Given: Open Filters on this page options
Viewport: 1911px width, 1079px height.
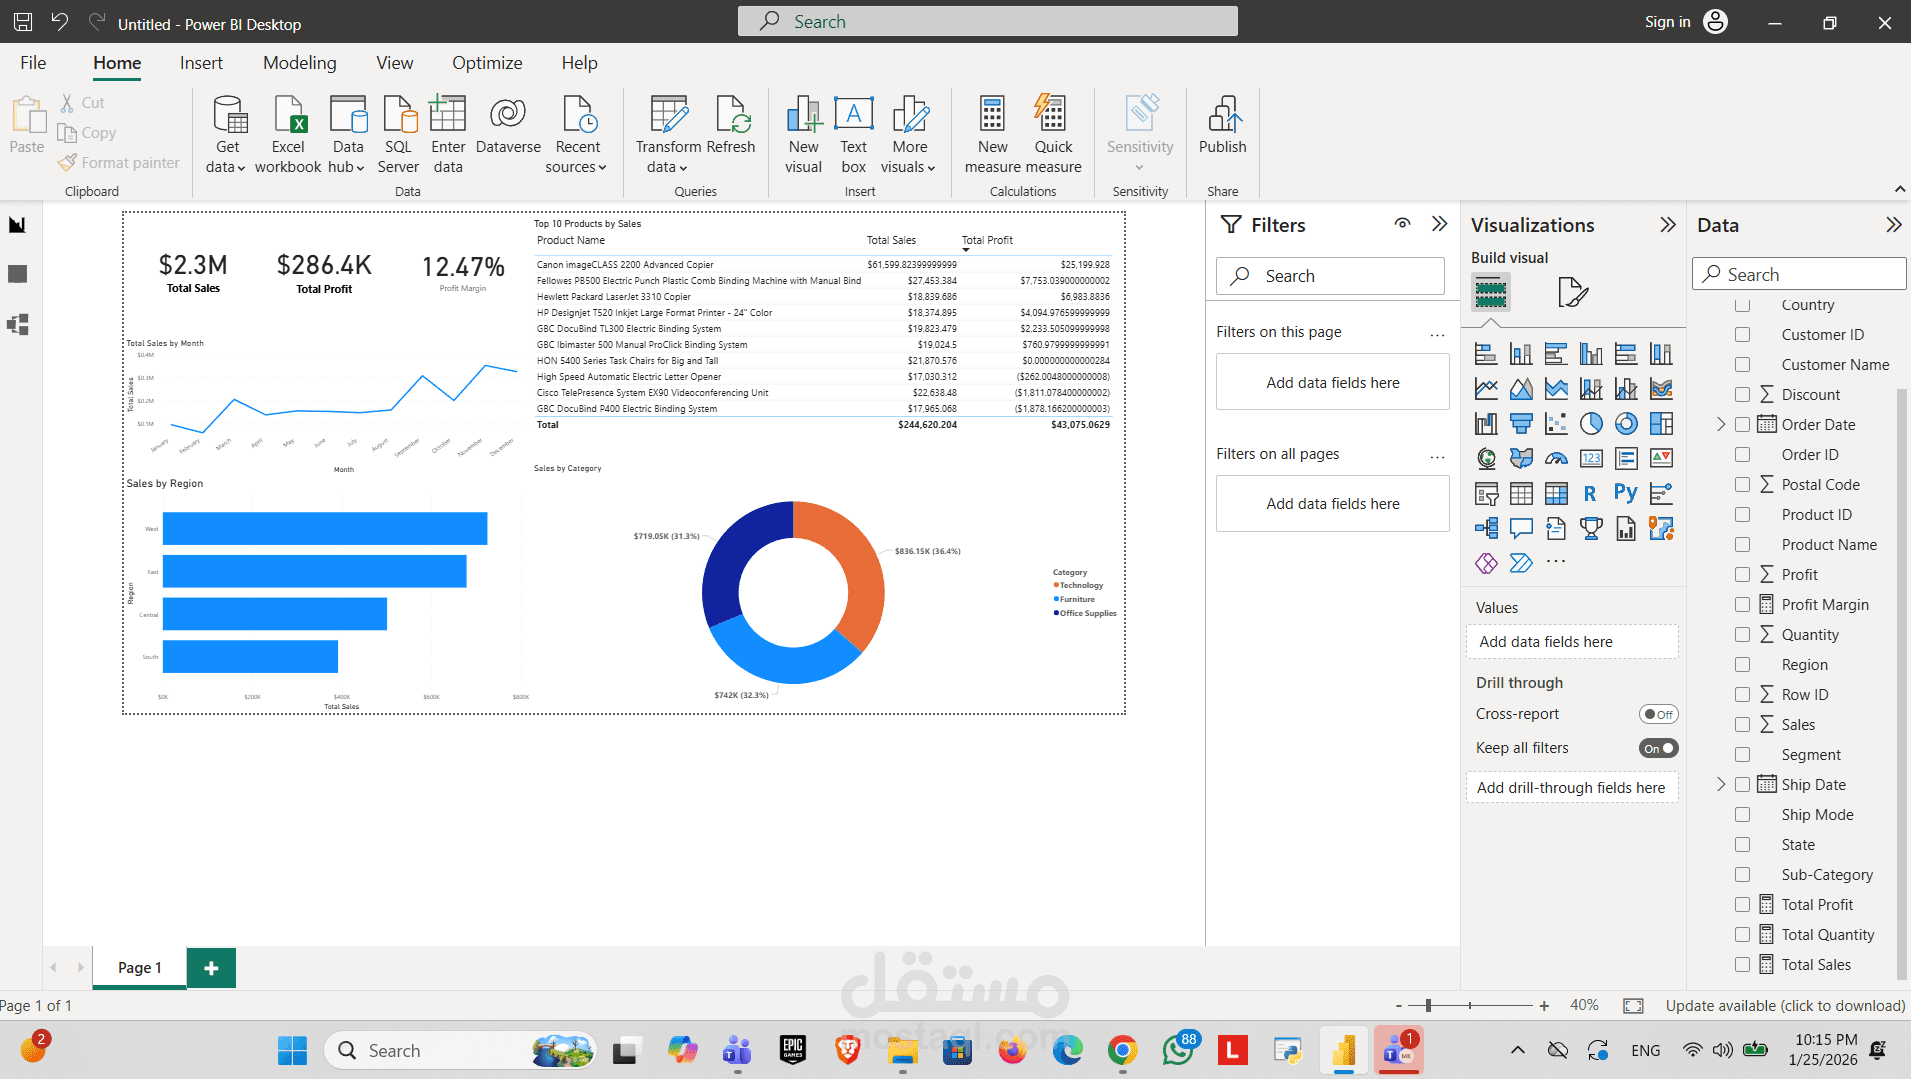Looking at the screenshot, I should click(1437, 333).
